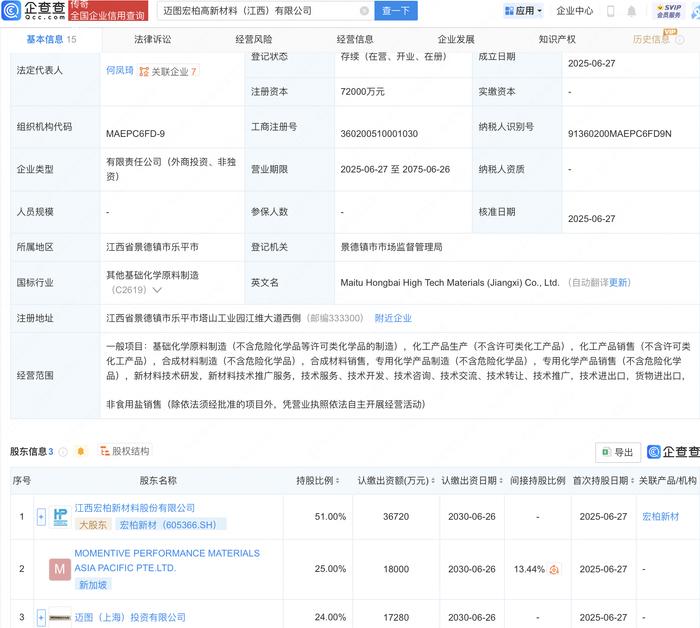Open the Excel icon on 导出 button

606,452
